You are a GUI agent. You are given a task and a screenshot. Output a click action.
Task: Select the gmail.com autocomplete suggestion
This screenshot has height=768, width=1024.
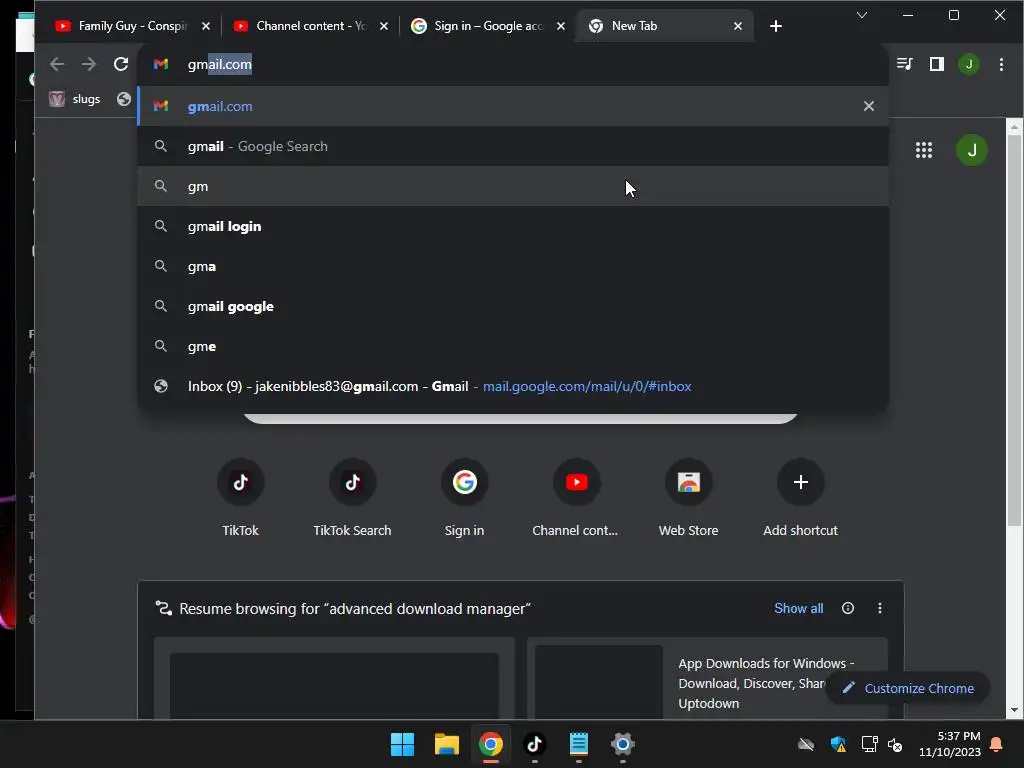click(x=513, y=106)
